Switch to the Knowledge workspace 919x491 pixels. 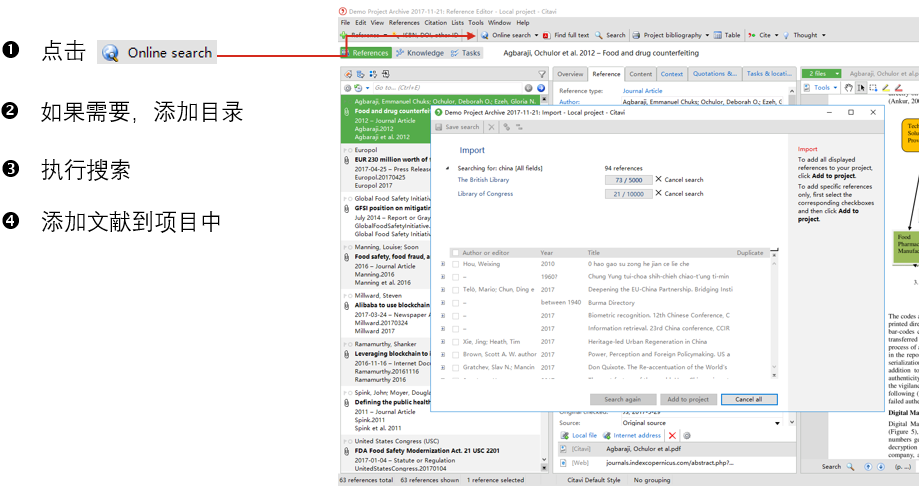pyautogui.click(x=420, y=53)
